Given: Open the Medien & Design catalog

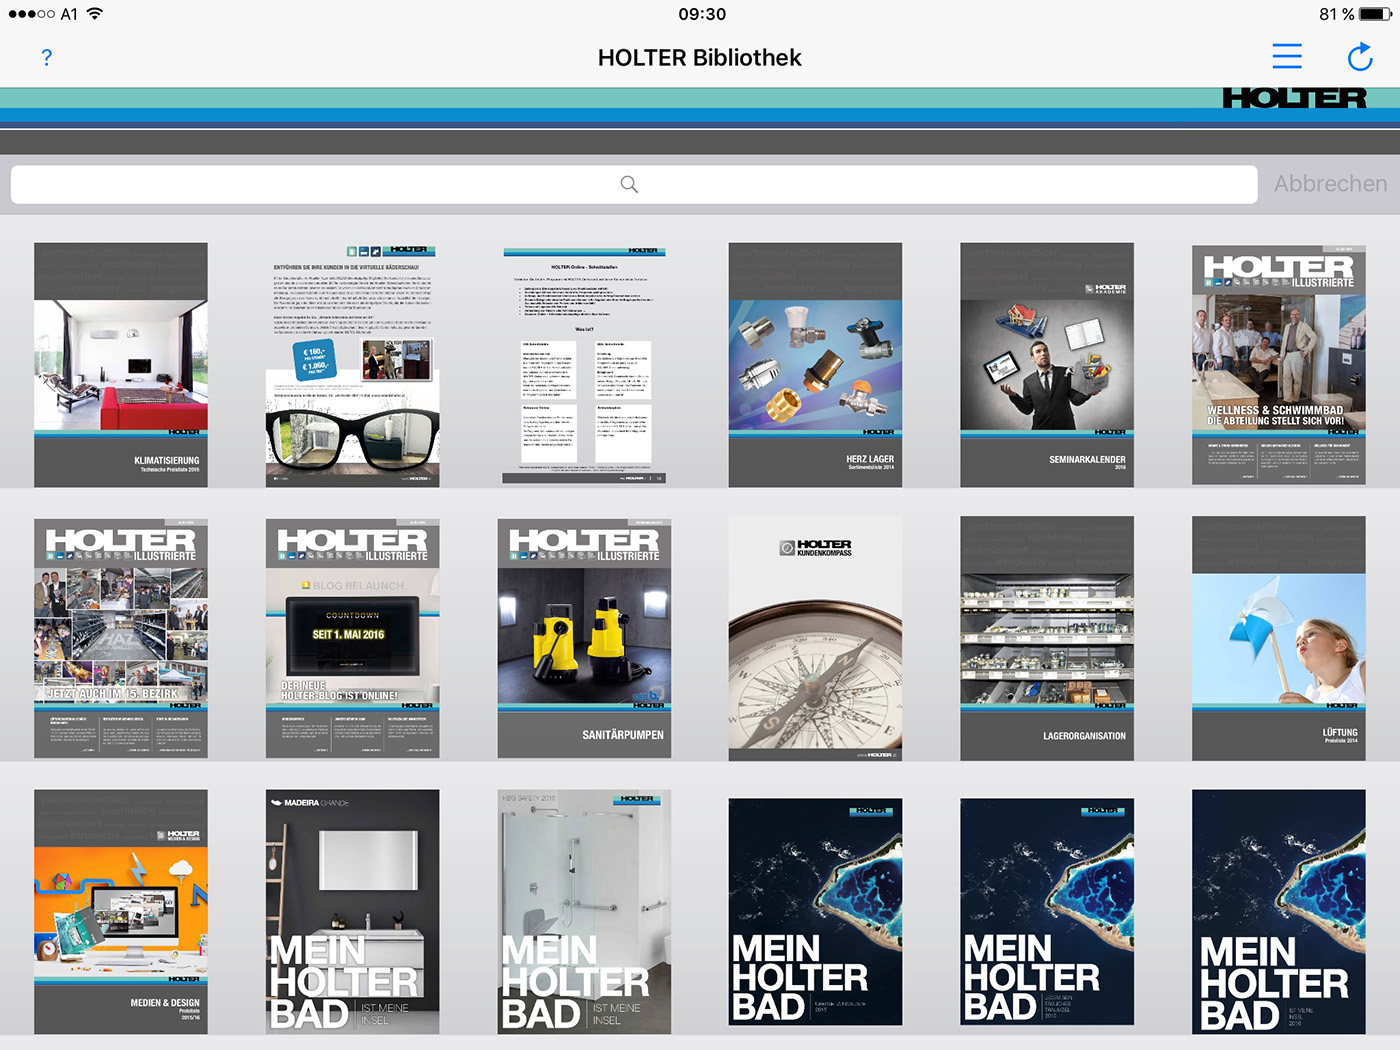Looking at the screenshot, I should (121, 912).
